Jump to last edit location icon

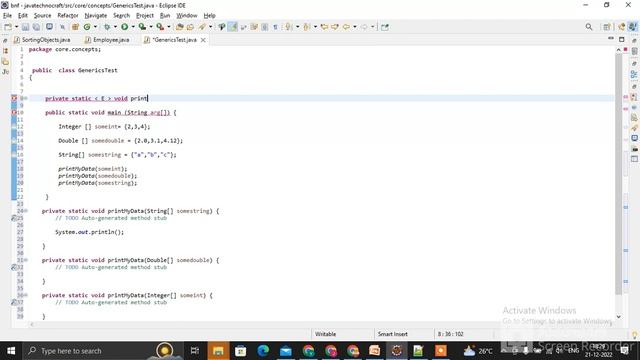tap(324, 27)
